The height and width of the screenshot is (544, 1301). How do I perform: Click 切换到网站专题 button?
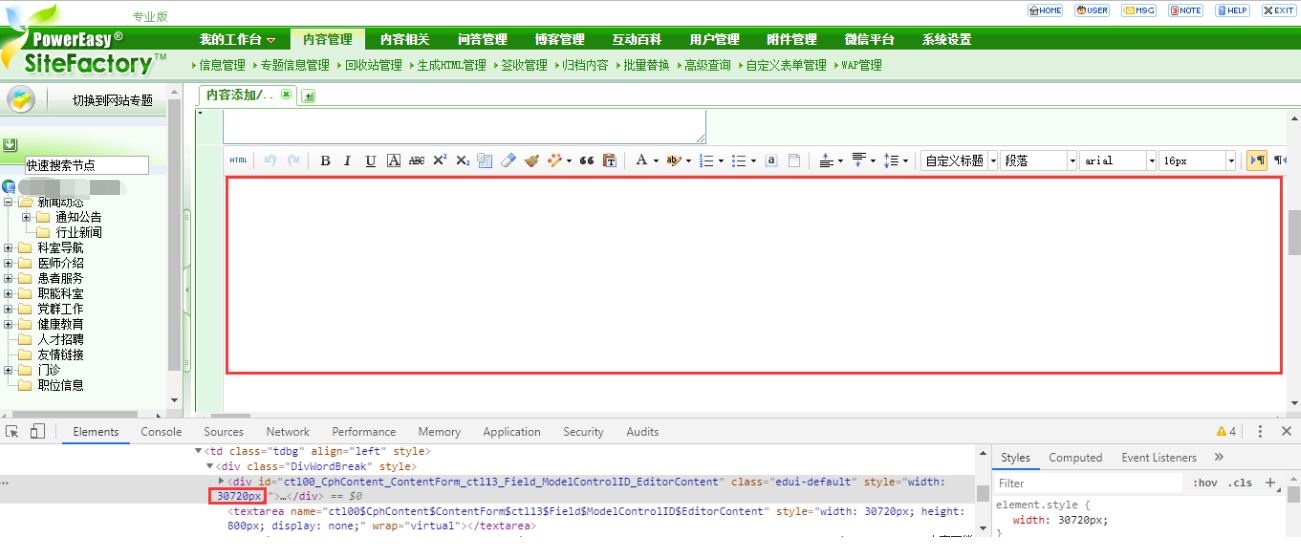point(112,100)
